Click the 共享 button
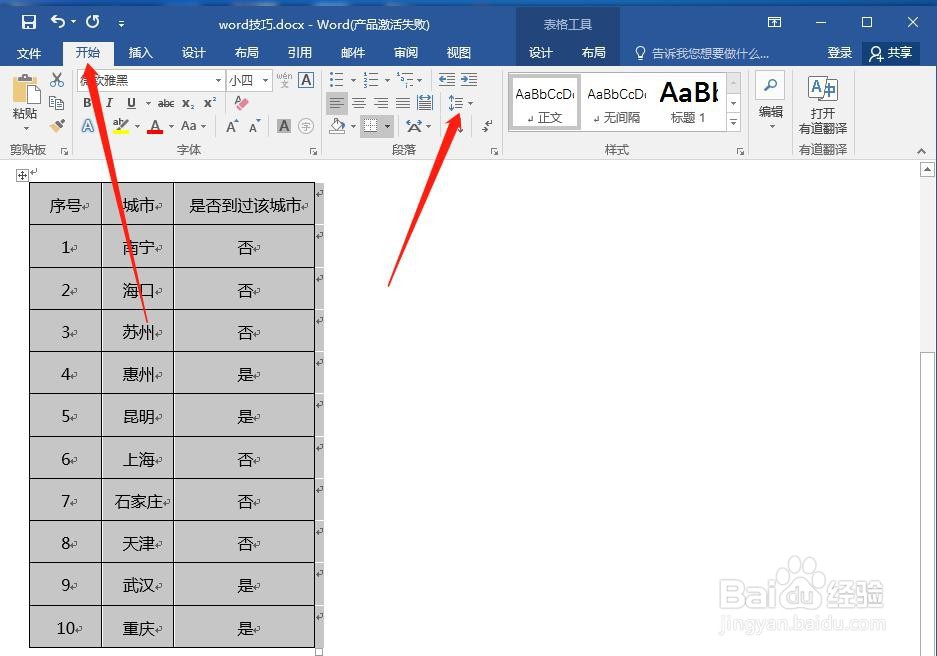The image size is (937, 656). [x=899, y=53]
